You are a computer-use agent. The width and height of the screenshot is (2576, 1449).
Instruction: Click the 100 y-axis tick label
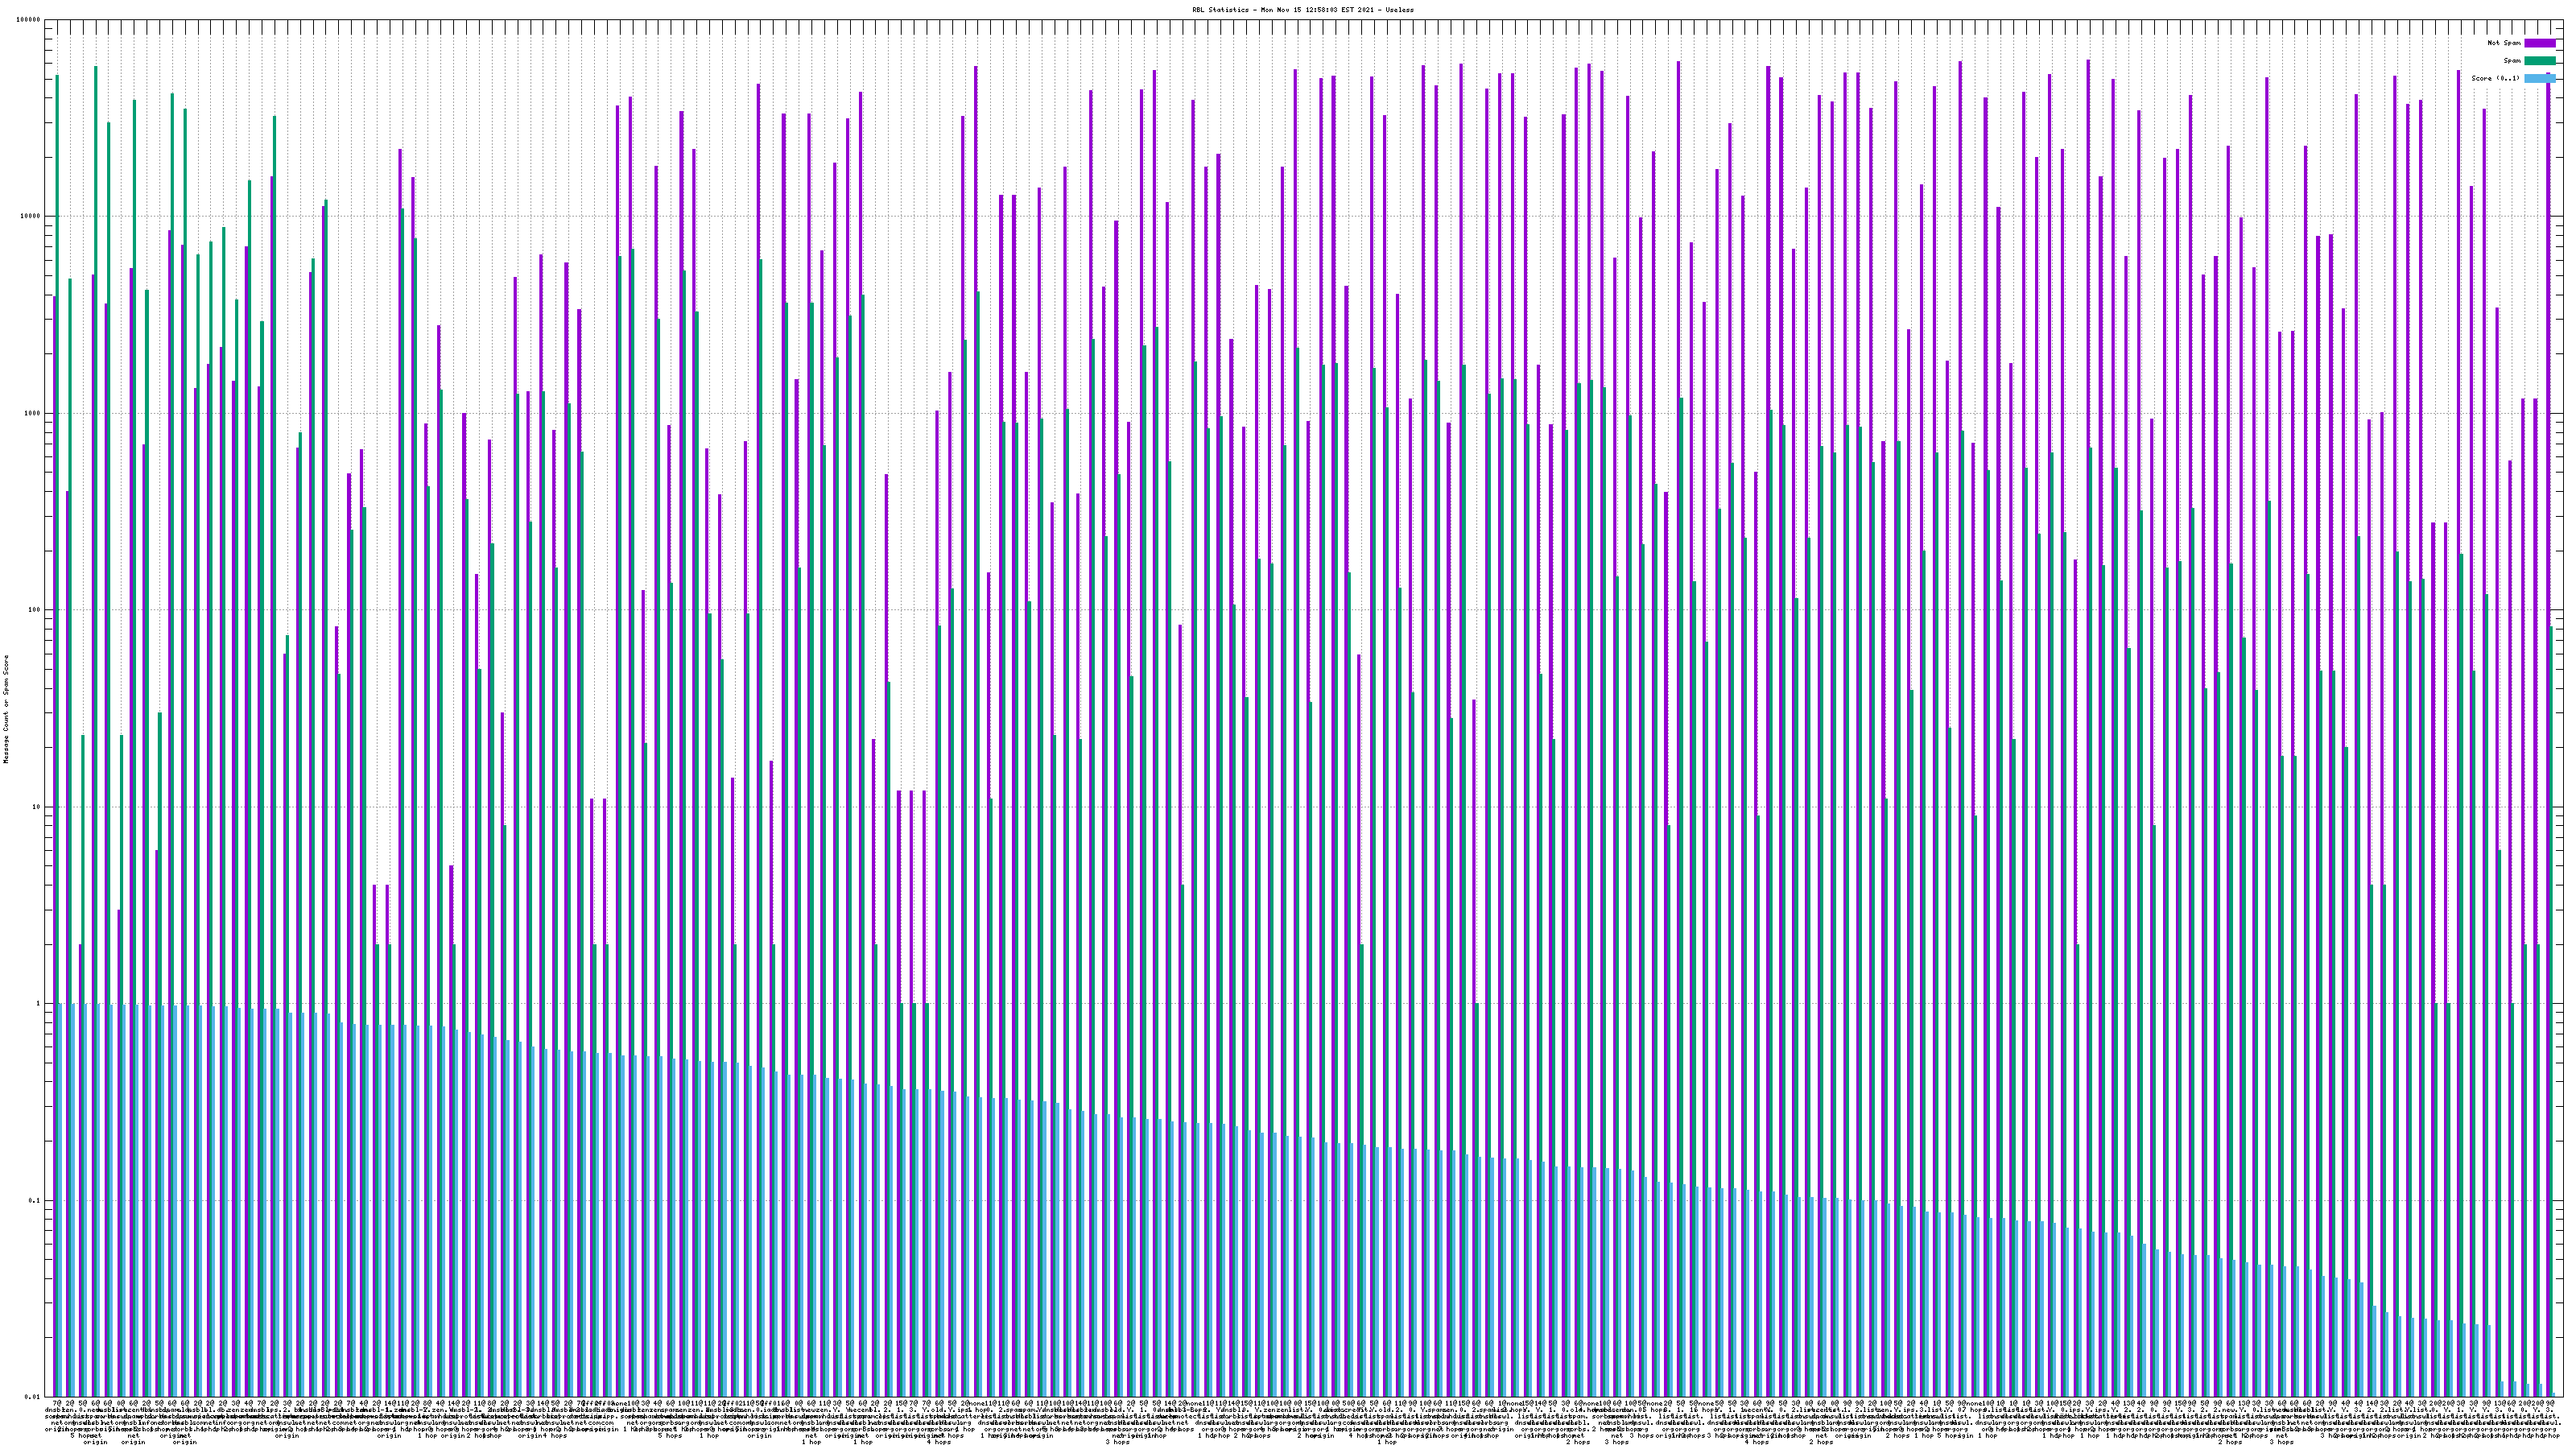(35, 610)
